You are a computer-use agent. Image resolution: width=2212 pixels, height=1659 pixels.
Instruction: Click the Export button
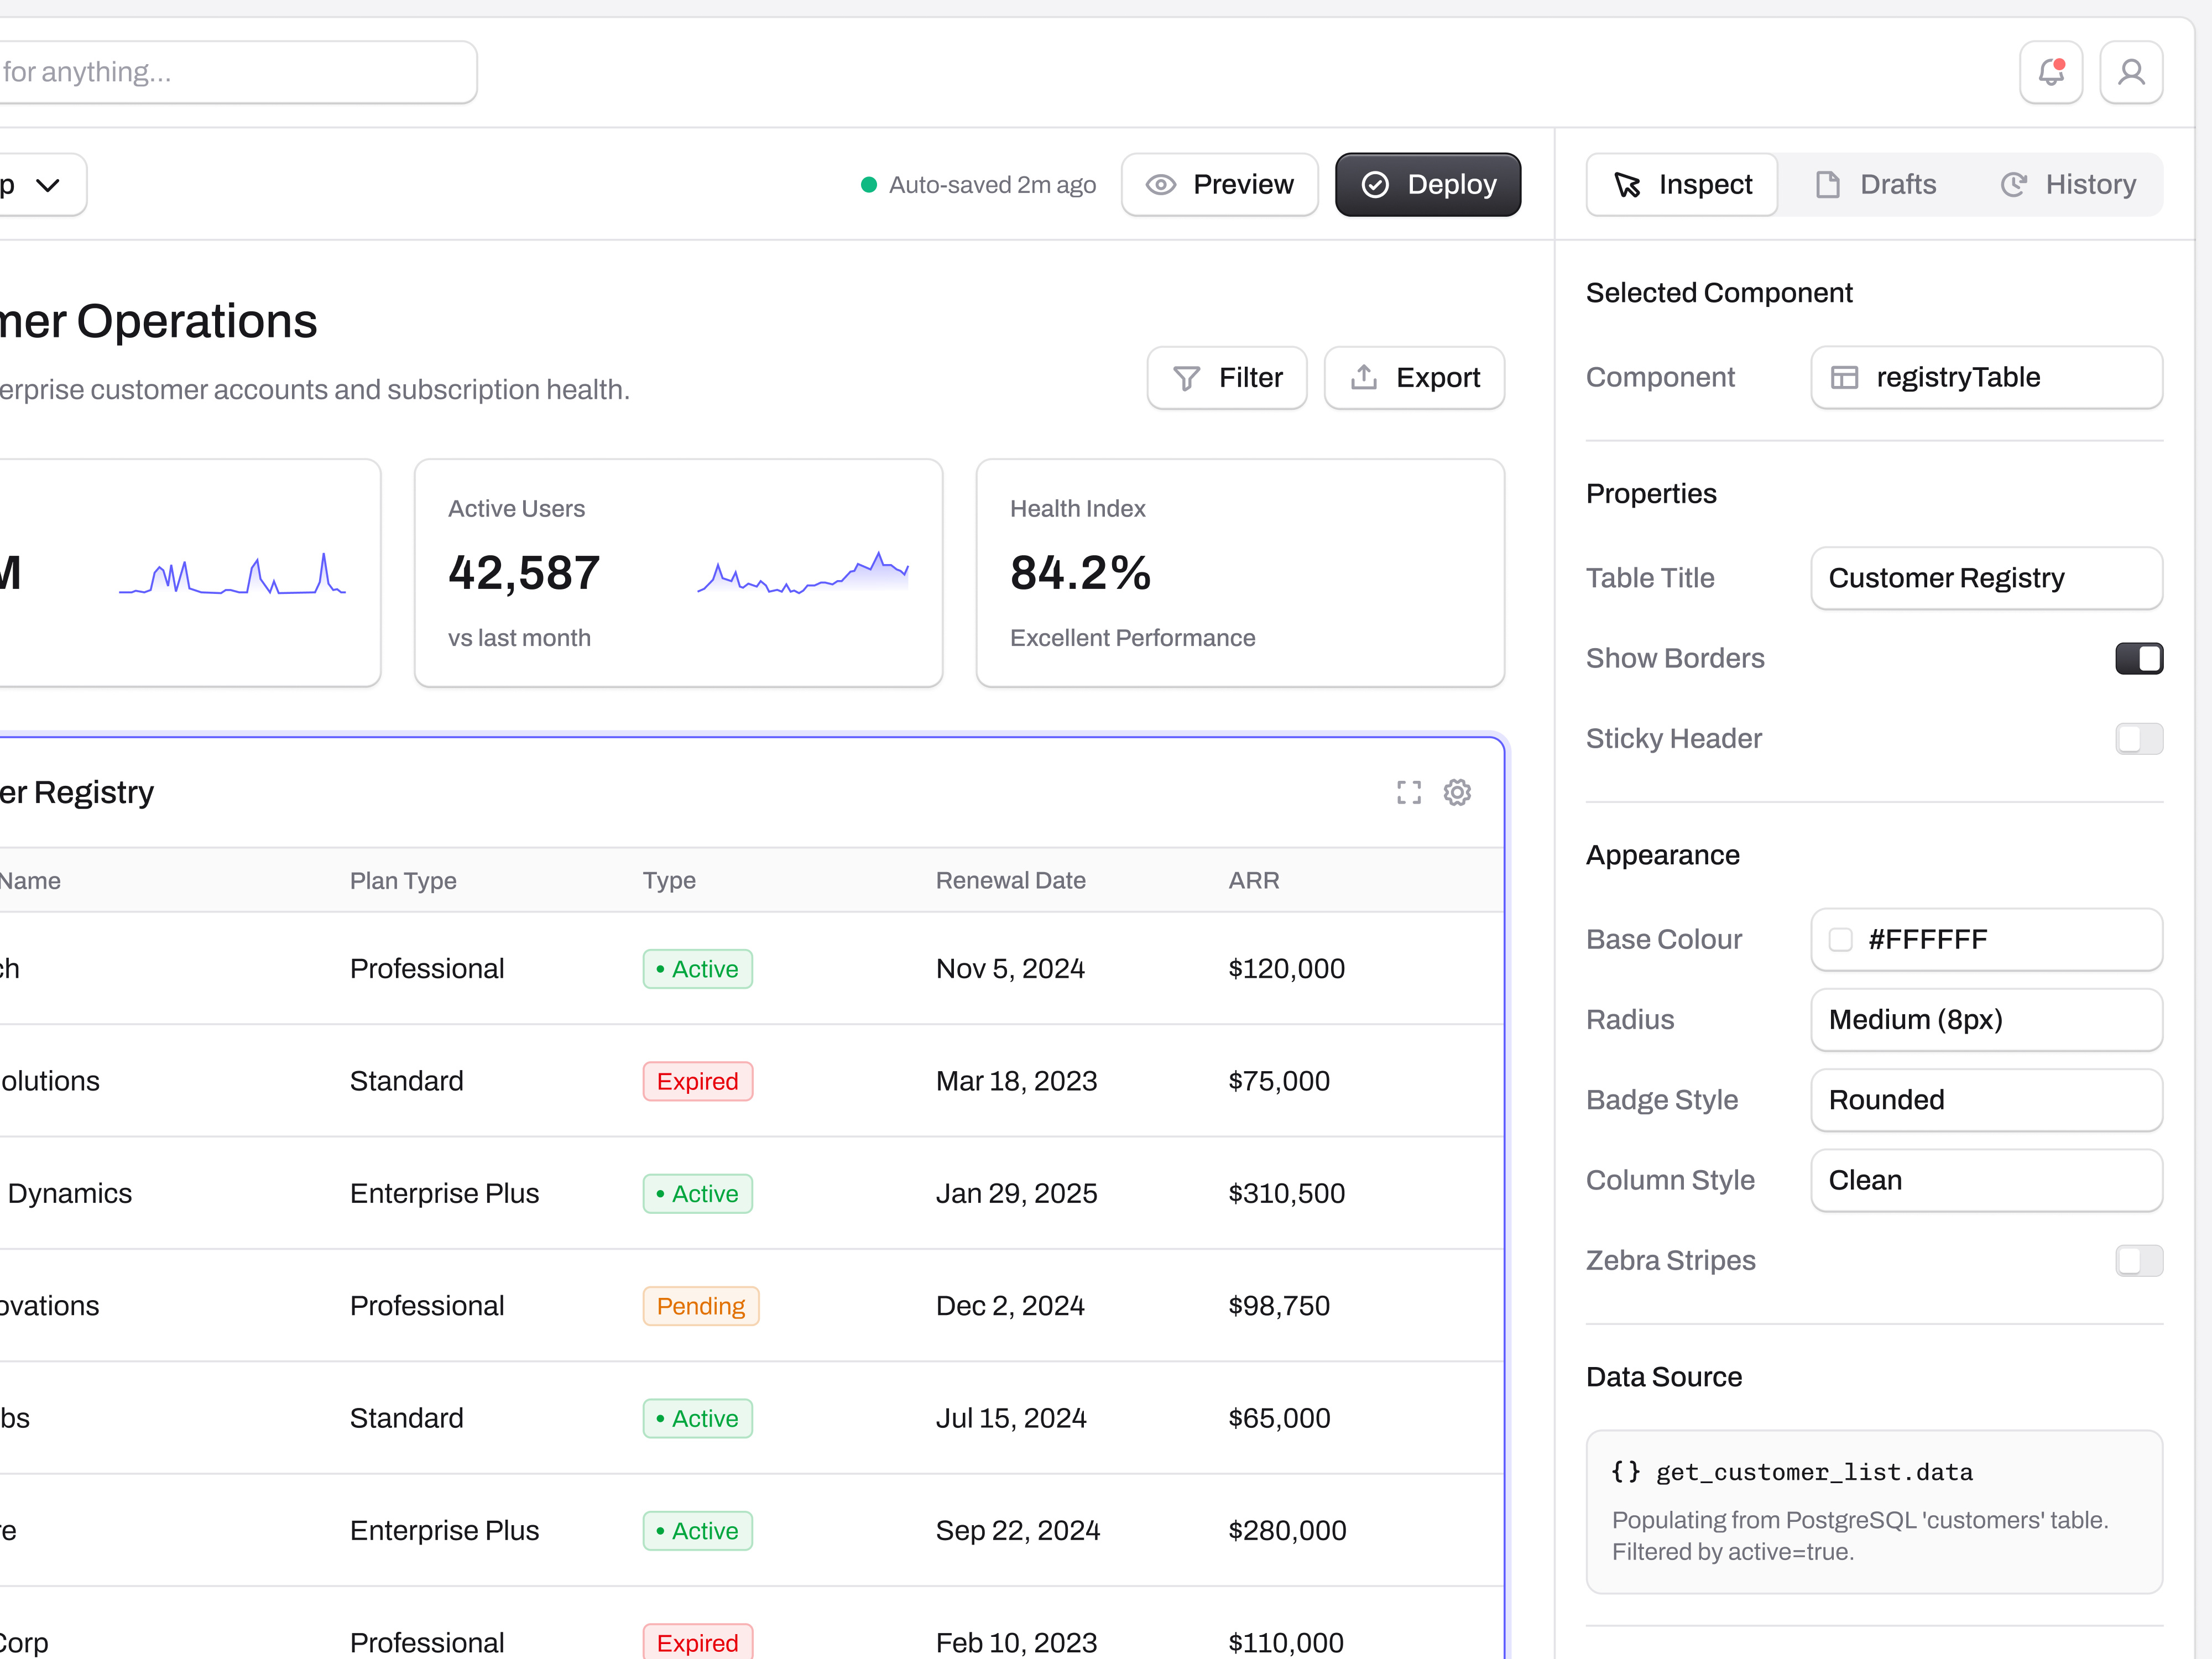click(x=1414, y=378)
